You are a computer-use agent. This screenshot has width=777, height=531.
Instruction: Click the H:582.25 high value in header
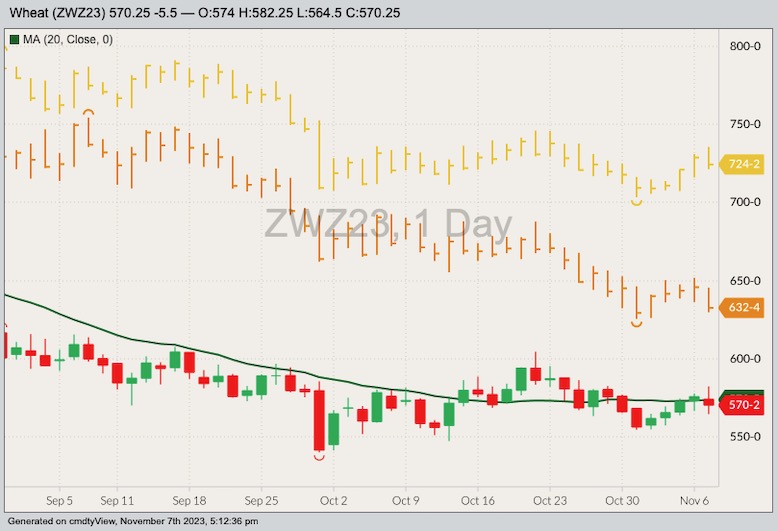[x=266, y=12]
